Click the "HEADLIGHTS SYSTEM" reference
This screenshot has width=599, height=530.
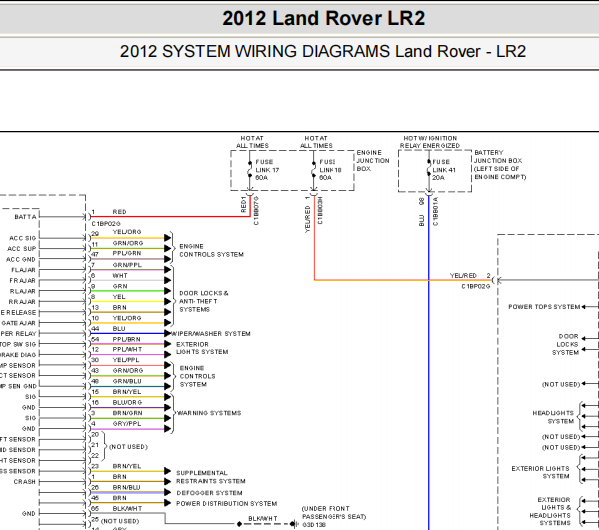(x=553, y=417)
